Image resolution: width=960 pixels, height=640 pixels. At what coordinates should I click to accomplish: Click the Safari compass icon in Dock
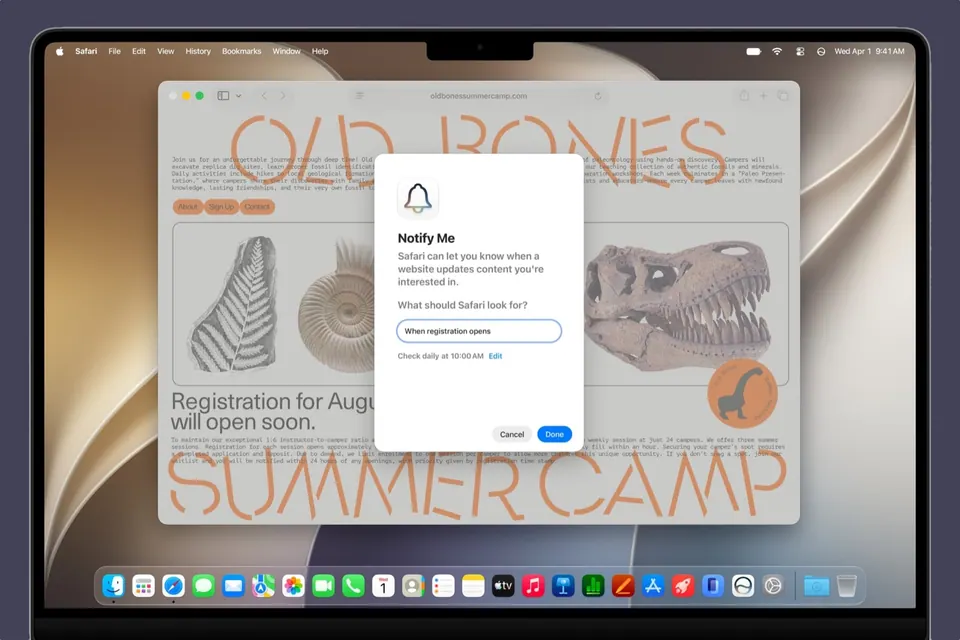pyautogui.click(x=173, y=586)
